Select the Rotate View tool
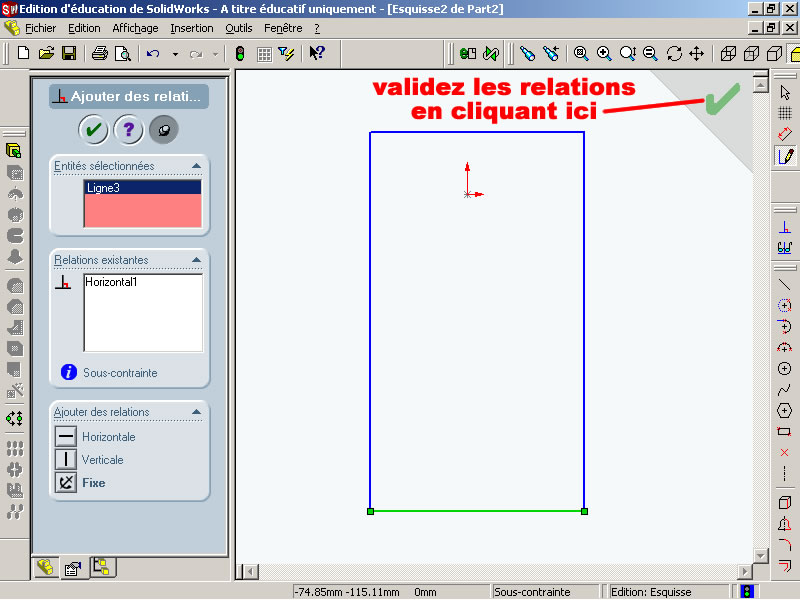This screenshot has width=800, height=600. tap(674, 53)
